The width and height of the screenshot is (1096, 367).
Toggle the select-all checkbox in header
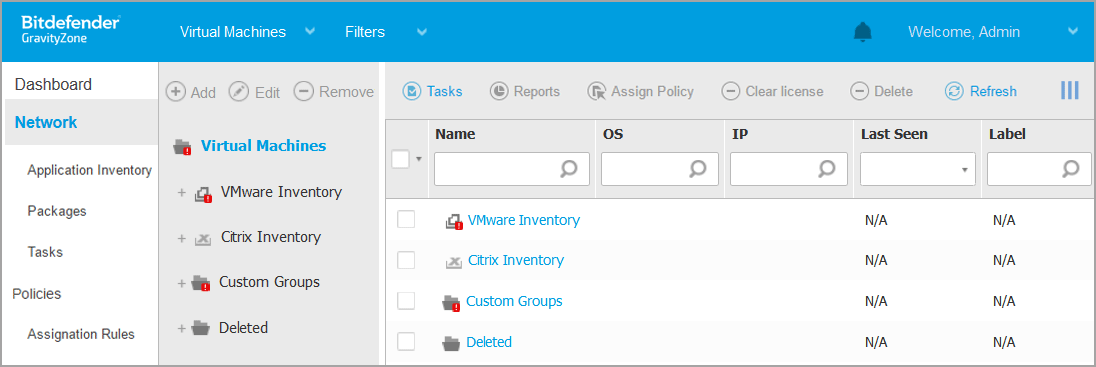401,159
